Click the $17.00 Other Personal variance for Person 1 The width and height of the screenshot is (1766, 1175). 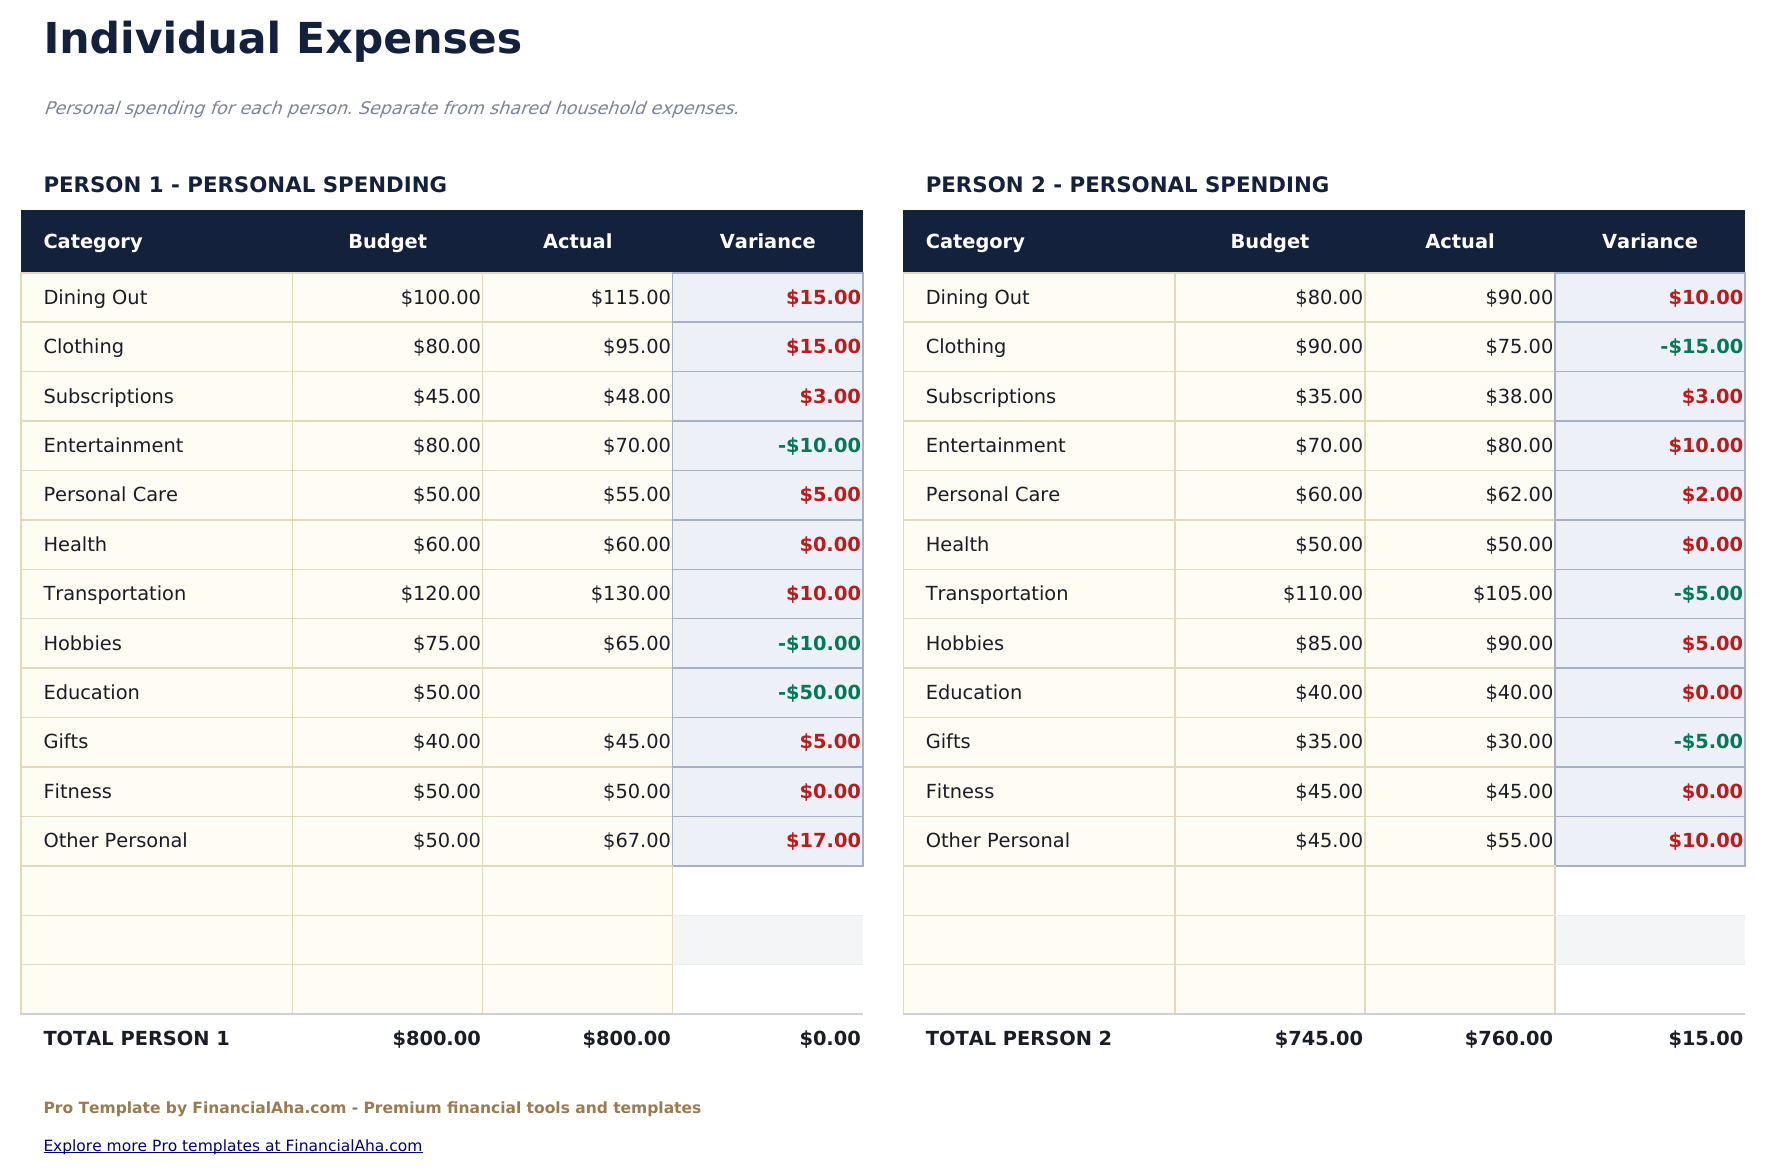[x=827, y=840]
